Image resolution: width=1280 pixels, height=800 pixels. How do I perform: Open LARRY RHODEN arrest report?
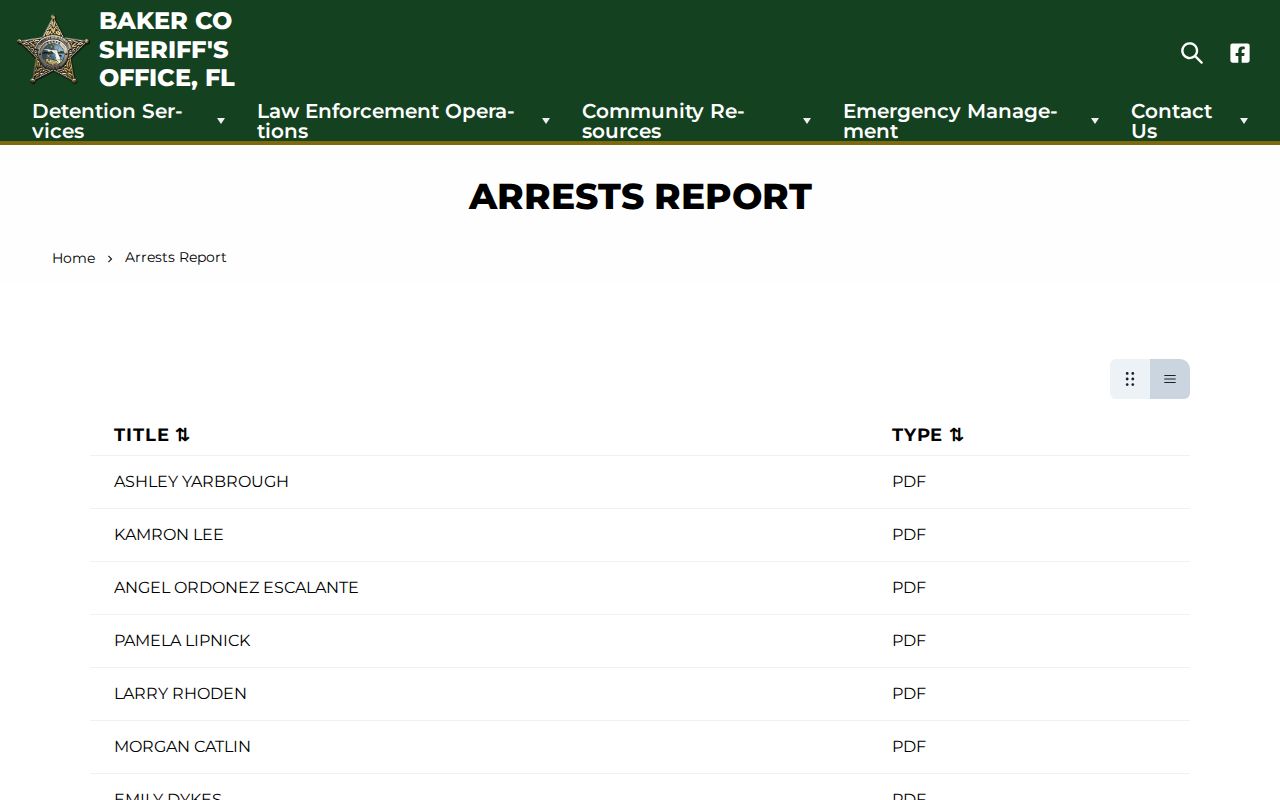(x=180, y=694)
